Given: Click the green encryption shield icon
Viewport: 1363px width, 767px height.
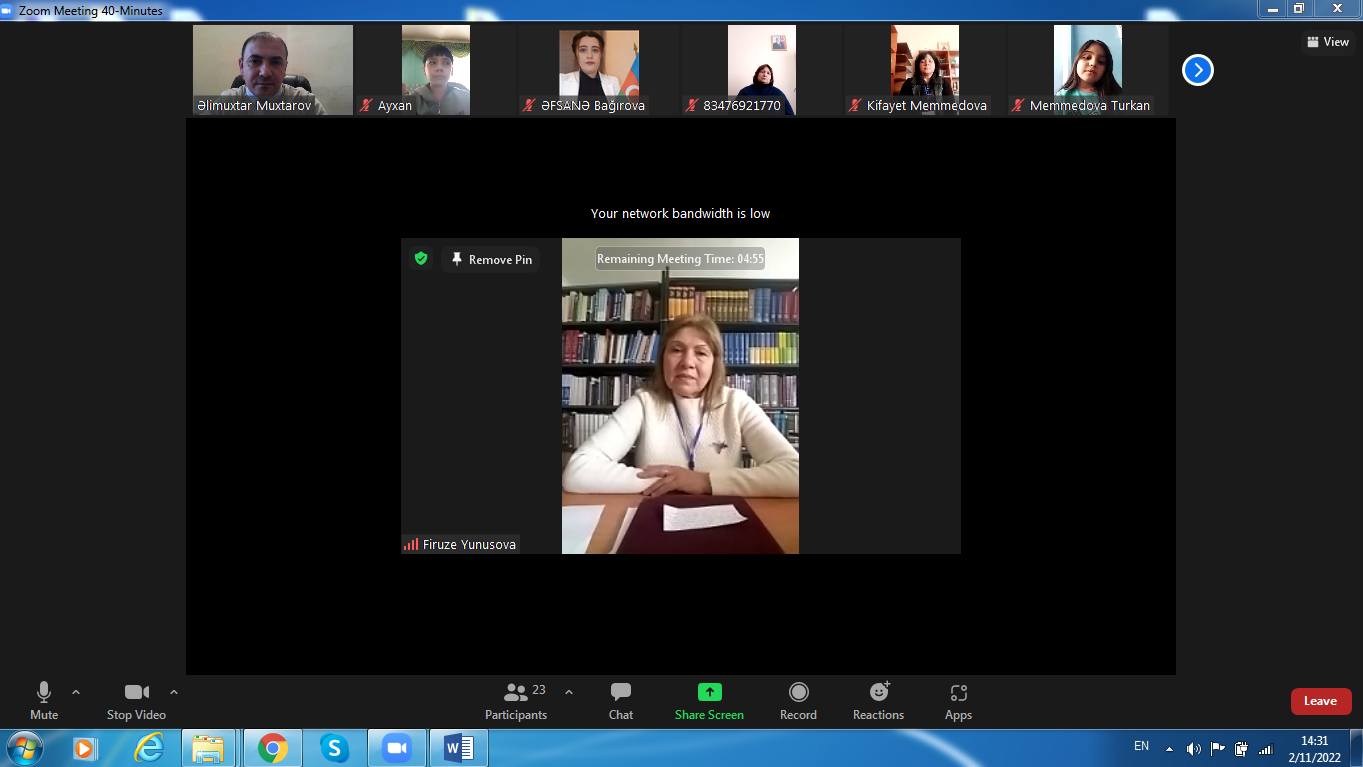Looking at the screenshot, I should tap(421, 259).
